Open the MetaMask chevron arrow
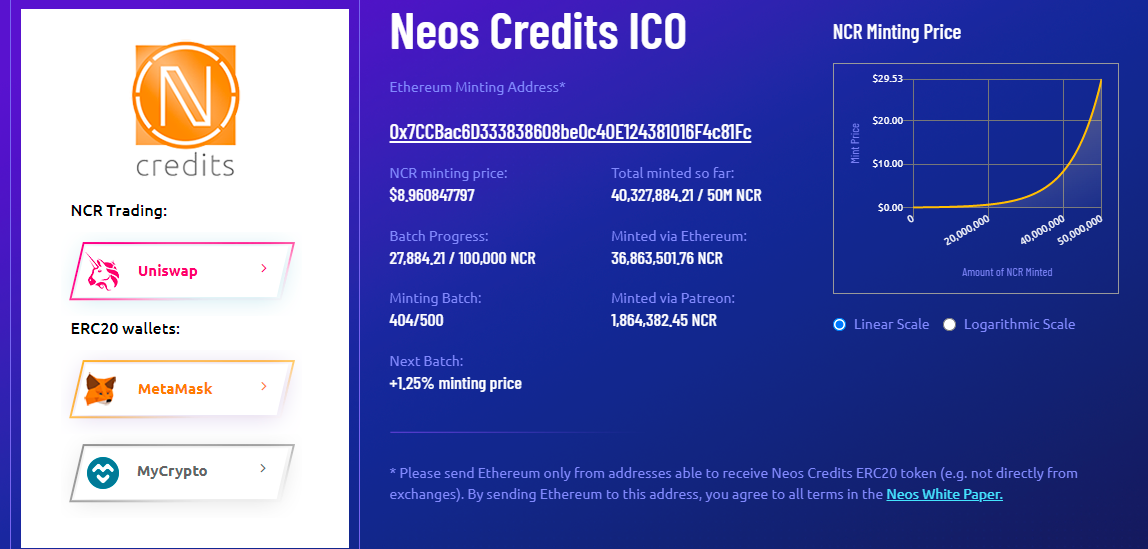Image resolution: width=1148 pixels, height=549 pixels. 264,386
